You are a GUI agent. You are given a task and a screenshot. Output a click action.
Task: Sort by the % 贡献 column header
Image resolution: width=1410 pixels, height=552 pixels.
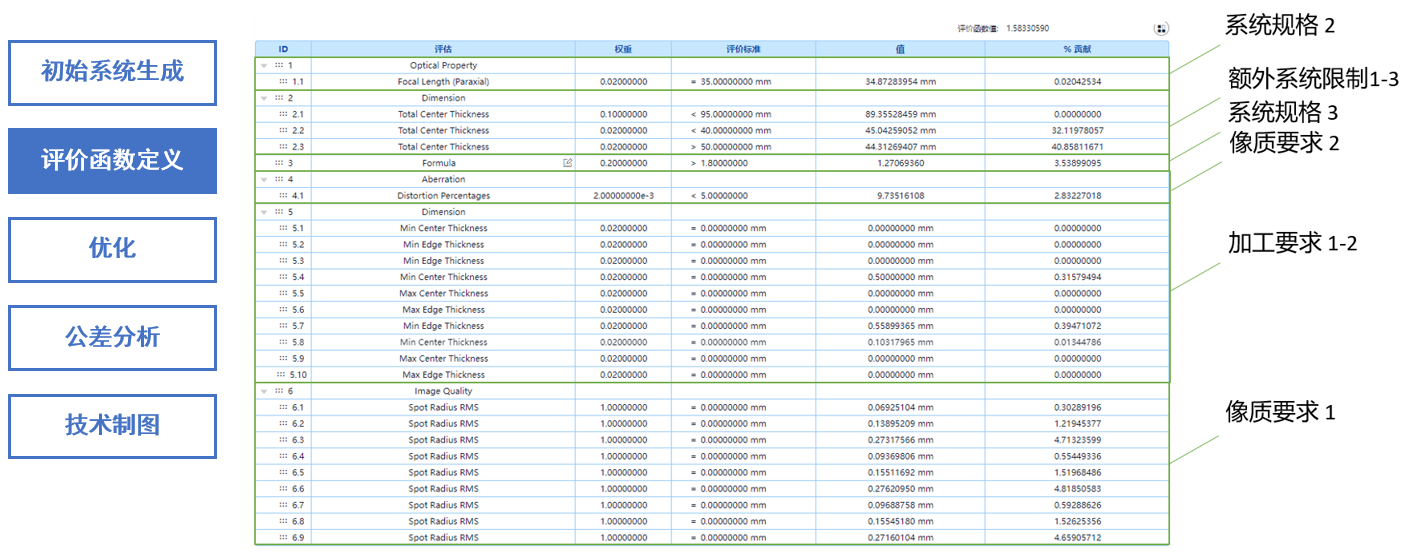click(x=1076, y=48)
